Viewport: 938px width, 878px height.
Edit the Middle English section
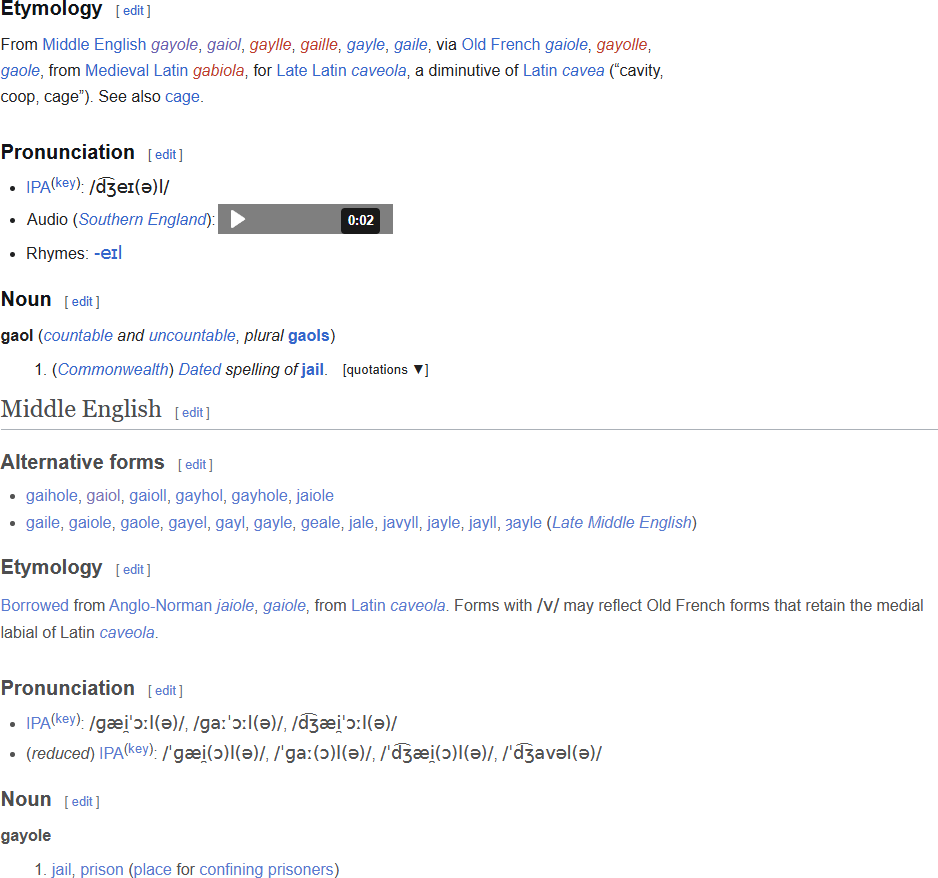coord(193,413)
